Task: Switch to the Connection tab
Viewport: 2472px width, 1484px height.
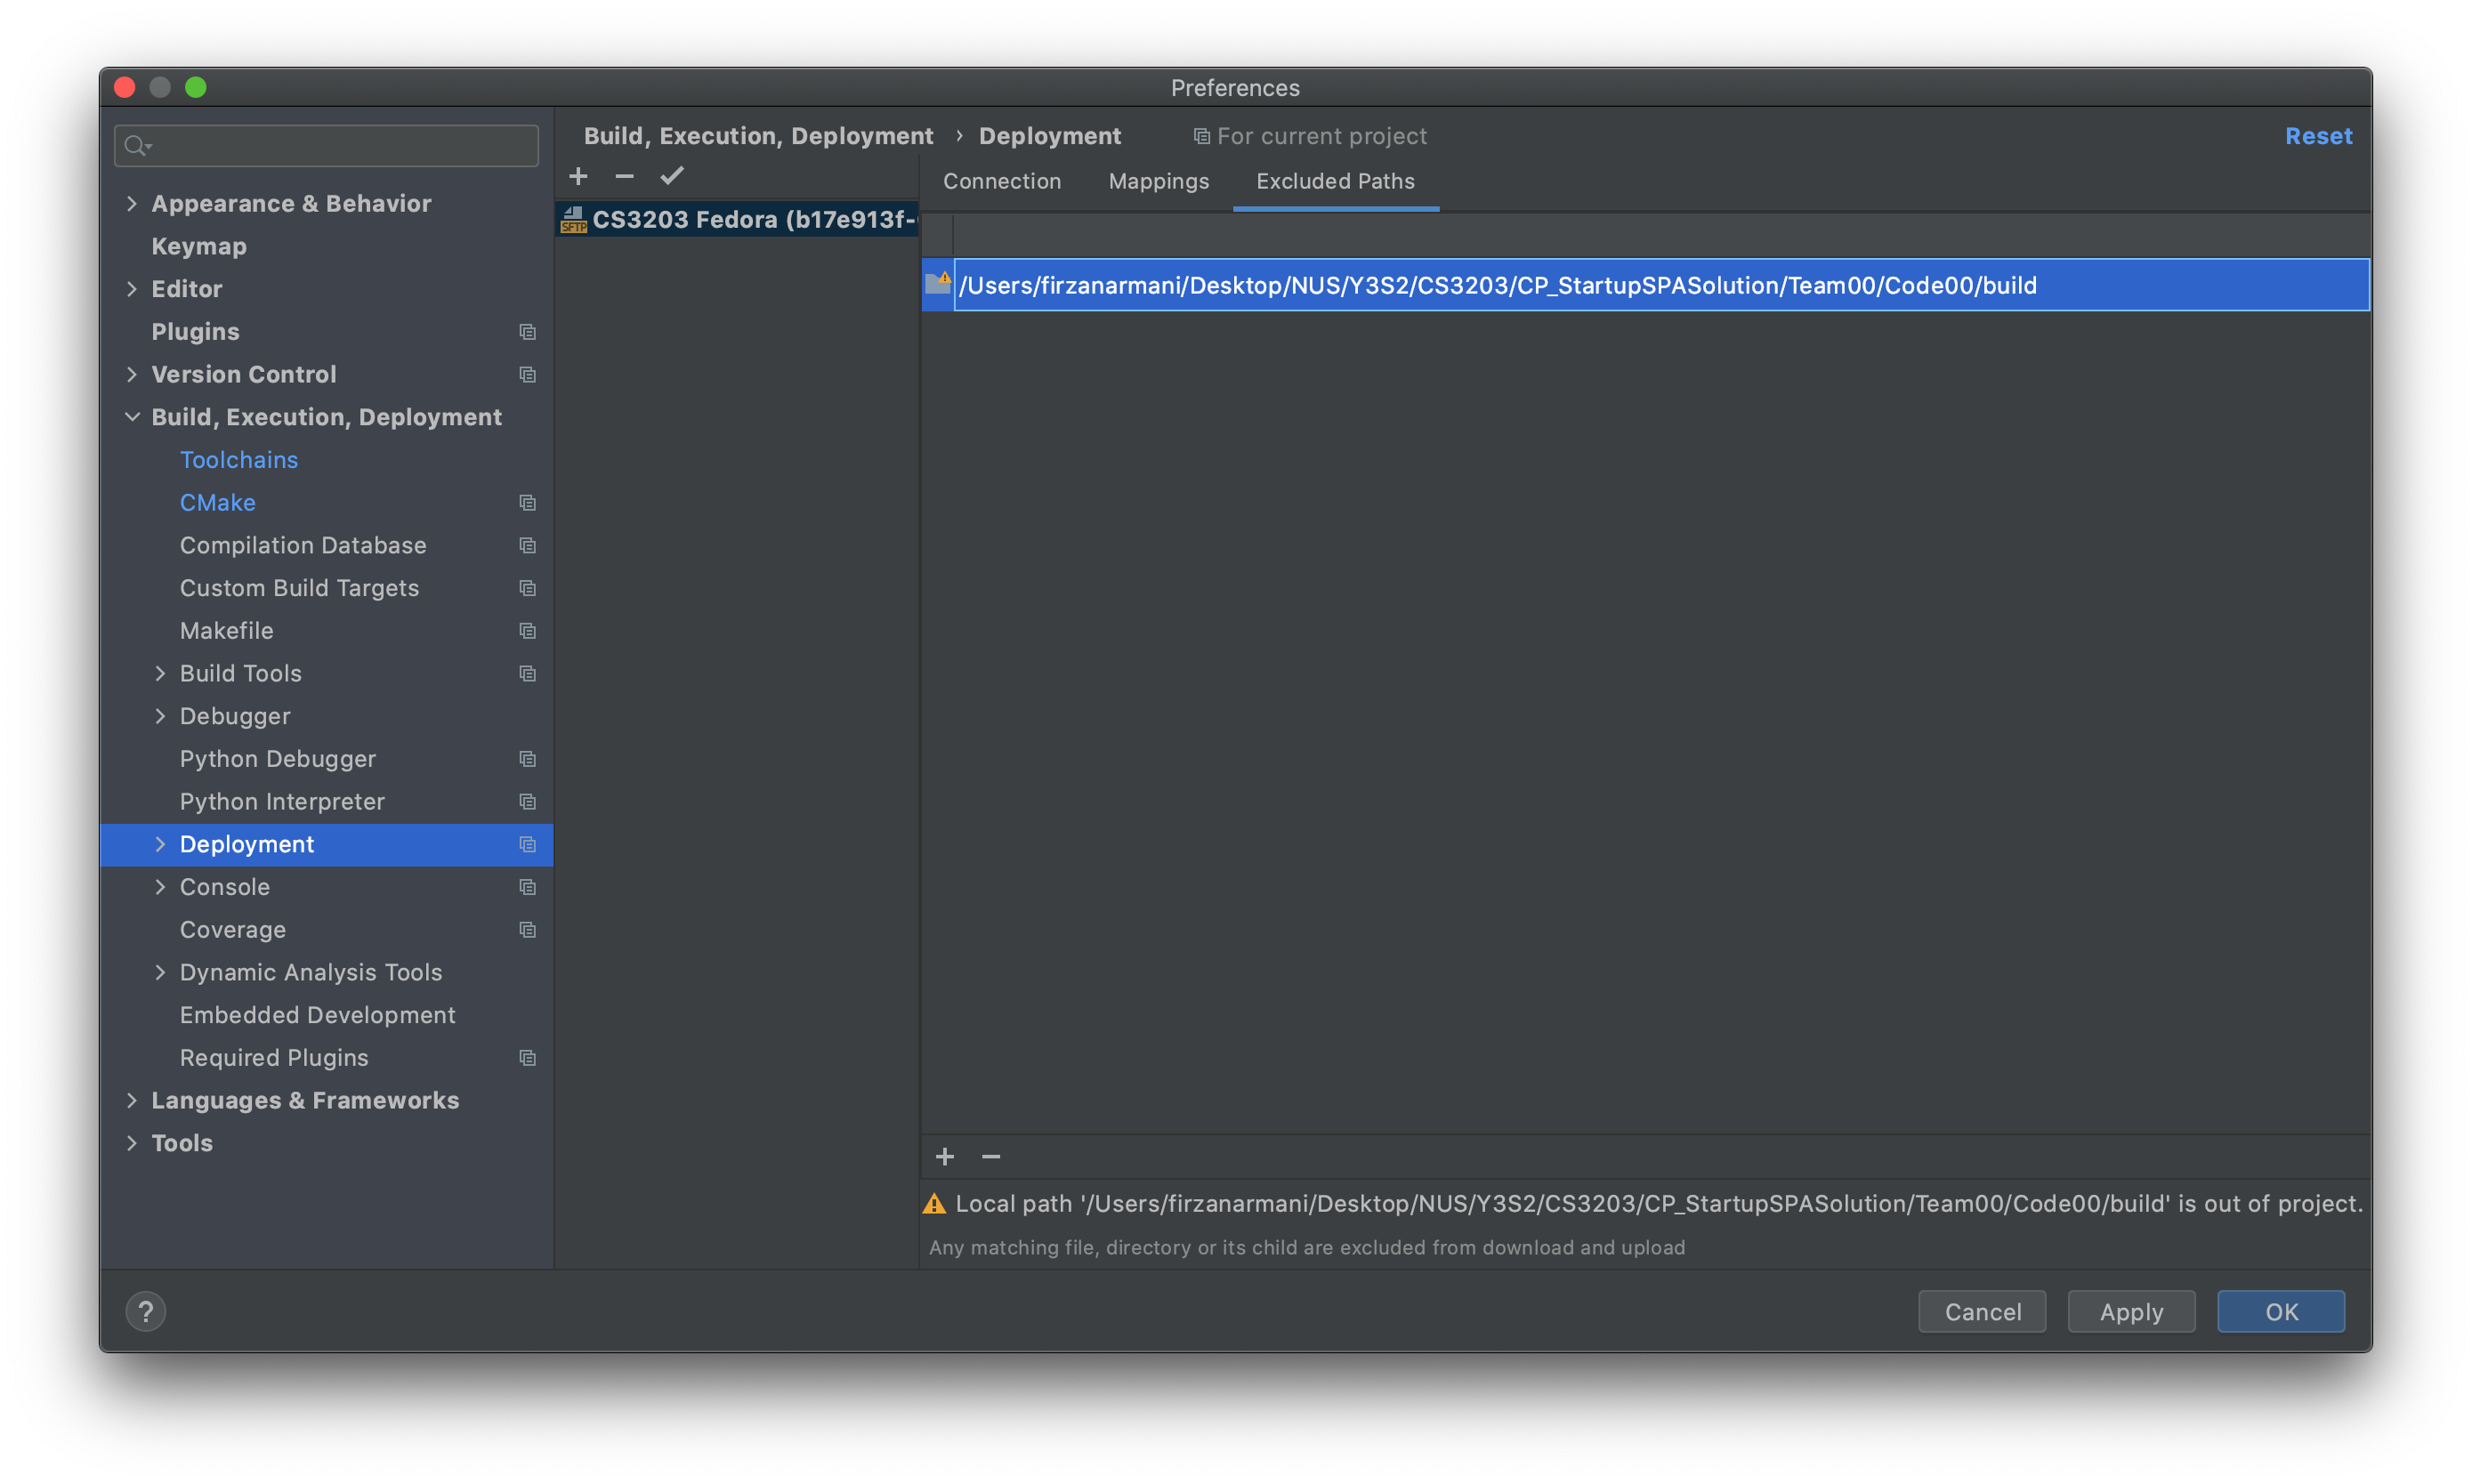Action: (1001, 180)
